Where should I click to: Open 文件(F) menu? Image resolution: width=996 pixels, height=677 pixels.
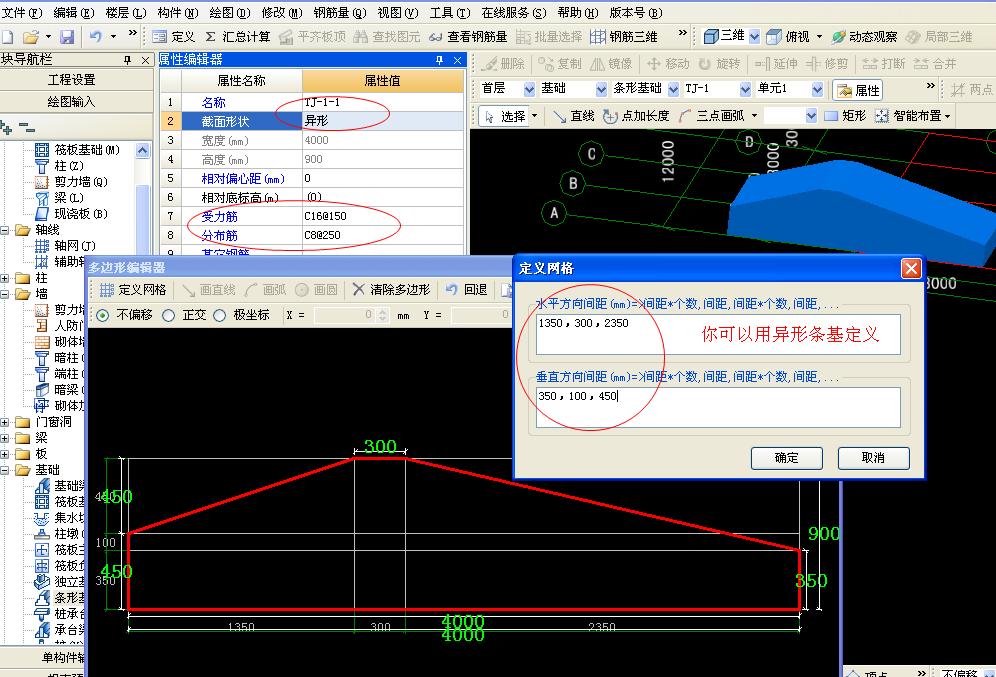tap(22, 13)
